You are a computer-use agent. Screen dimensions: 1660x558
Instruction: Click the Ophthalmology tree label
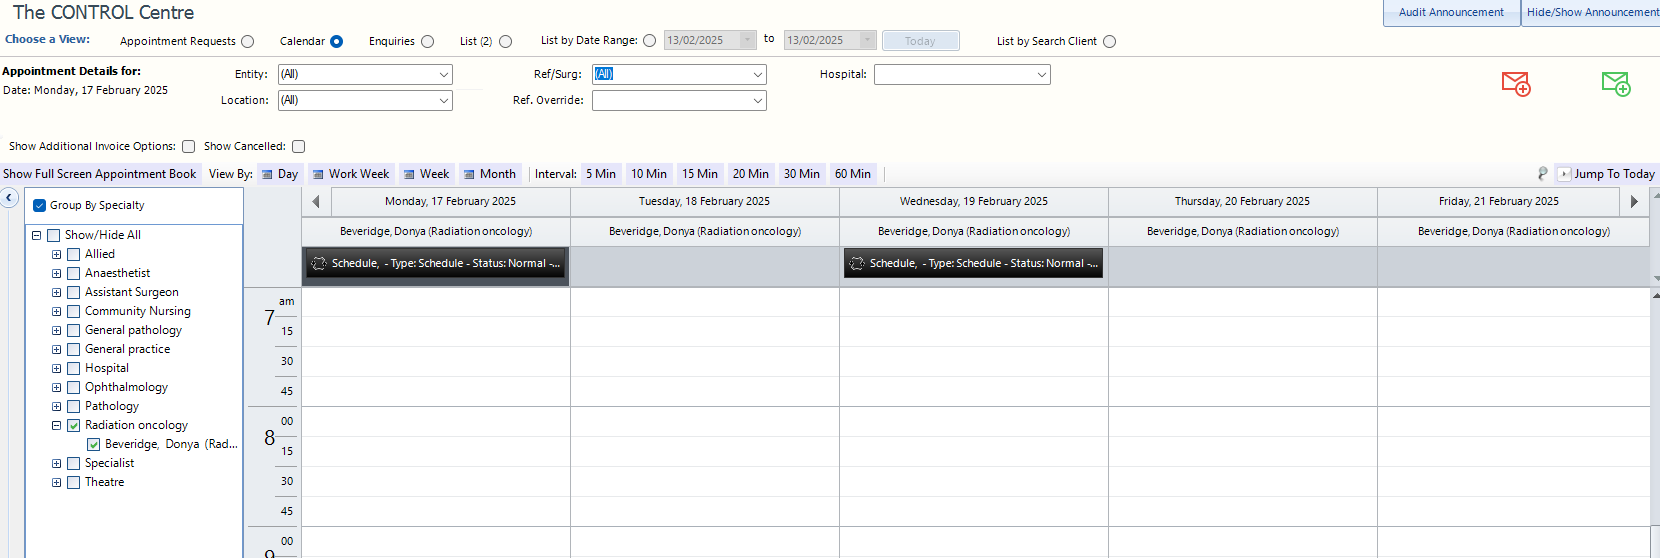[127, 388]
